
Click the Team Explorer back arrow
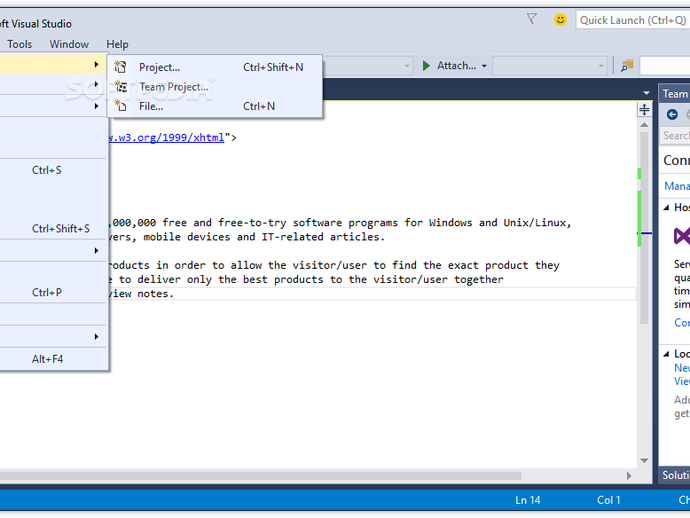coord(672,114)
